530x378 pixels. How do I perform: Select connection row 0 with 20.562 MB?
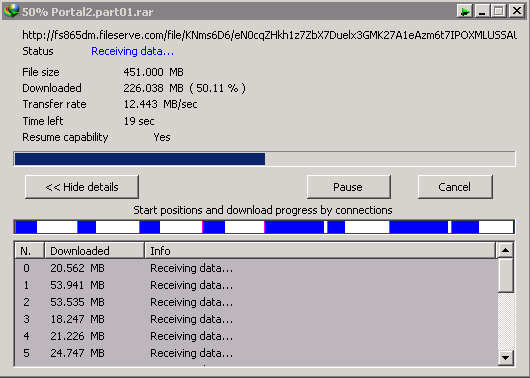tap(256, 268)
